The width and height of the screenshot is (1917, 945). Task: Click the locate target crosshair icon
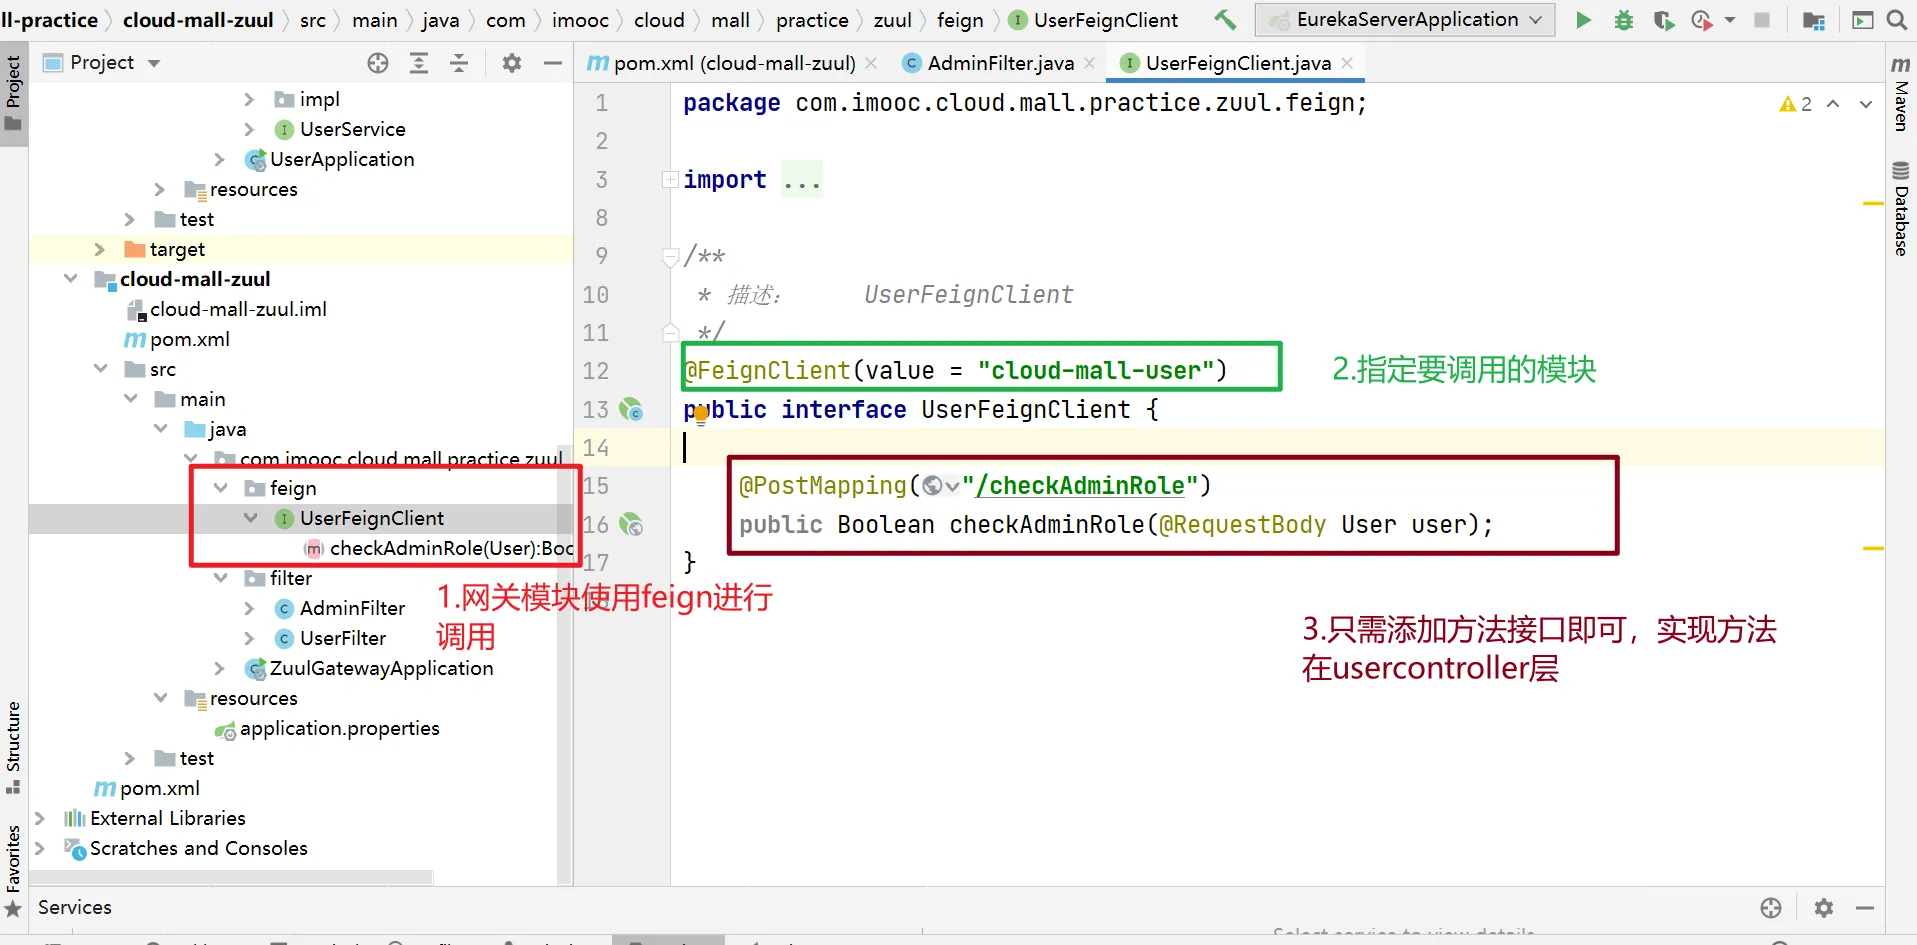[x=378, y=63]
